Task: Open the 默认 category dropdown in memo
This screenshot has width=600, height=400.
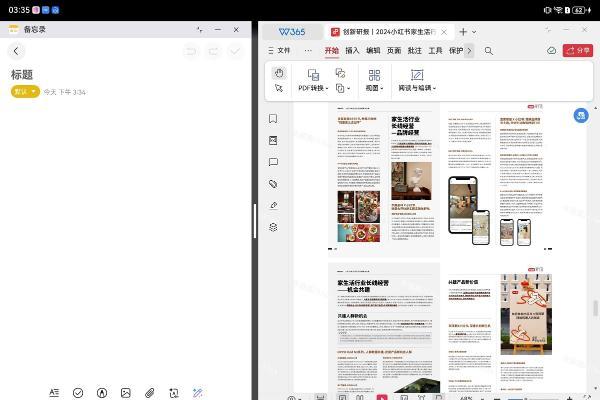Action: coord(25,91)
